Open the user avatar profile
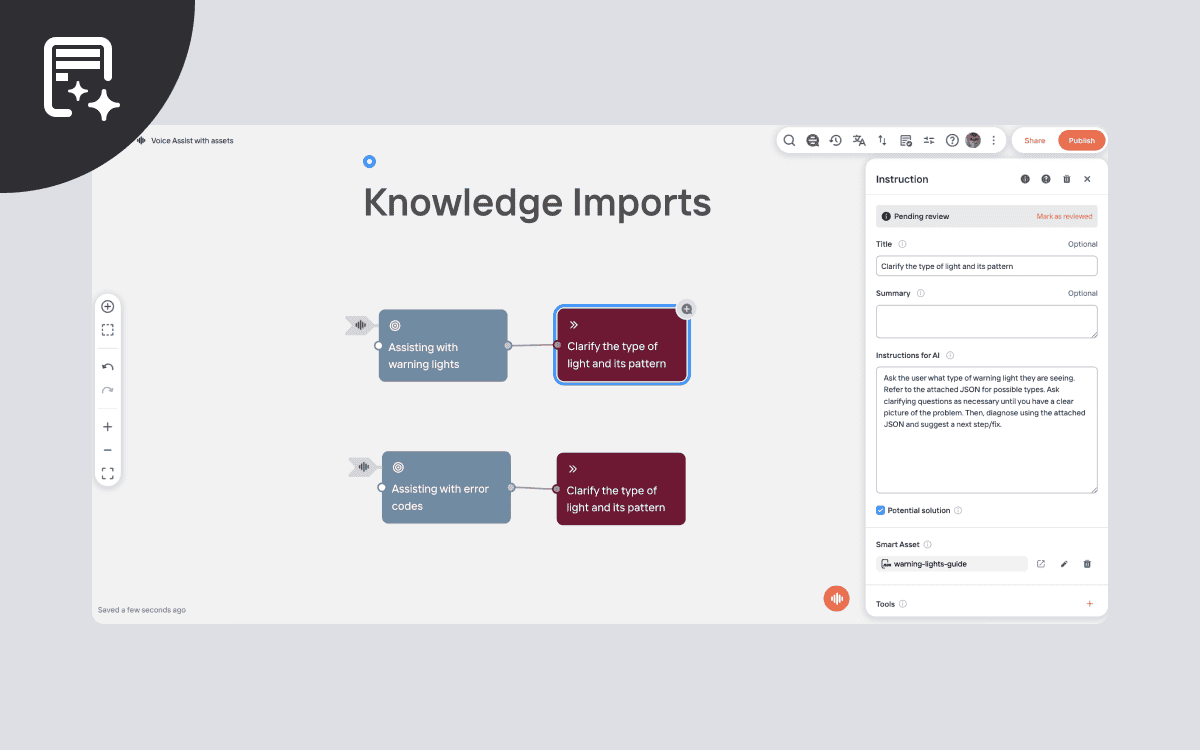The width and height of the screenshot is (1200, 750). click(973, 141)
